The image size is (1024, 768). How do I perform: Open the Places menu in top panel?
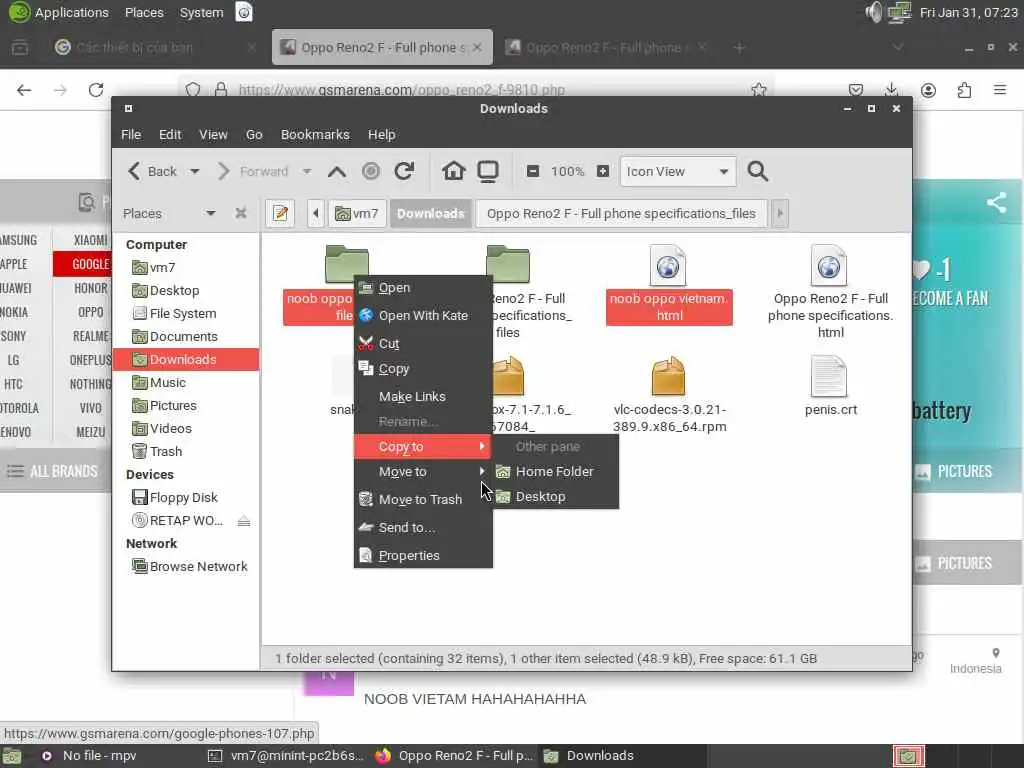tap(144, 12)
